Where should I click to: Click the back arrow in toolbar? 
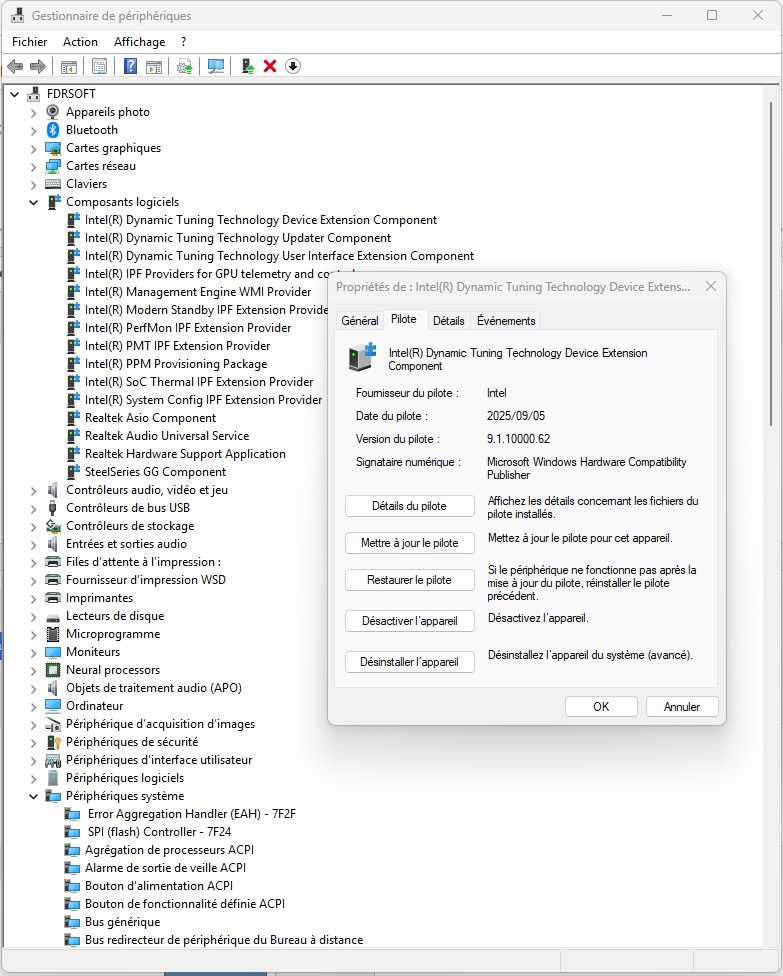[x=15, y=66]
